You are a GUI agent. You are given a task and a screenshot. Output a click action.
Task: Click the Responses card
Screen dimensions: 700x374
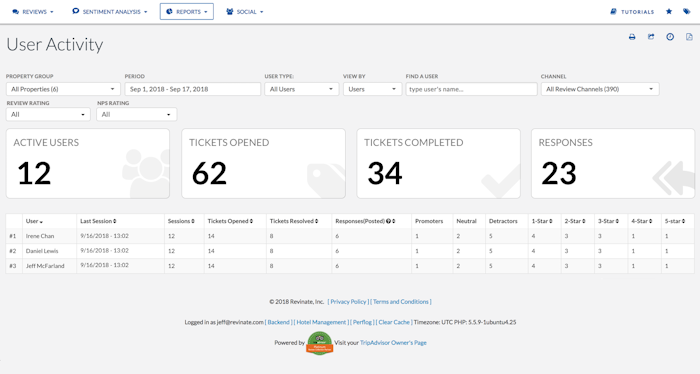(613, 164)
